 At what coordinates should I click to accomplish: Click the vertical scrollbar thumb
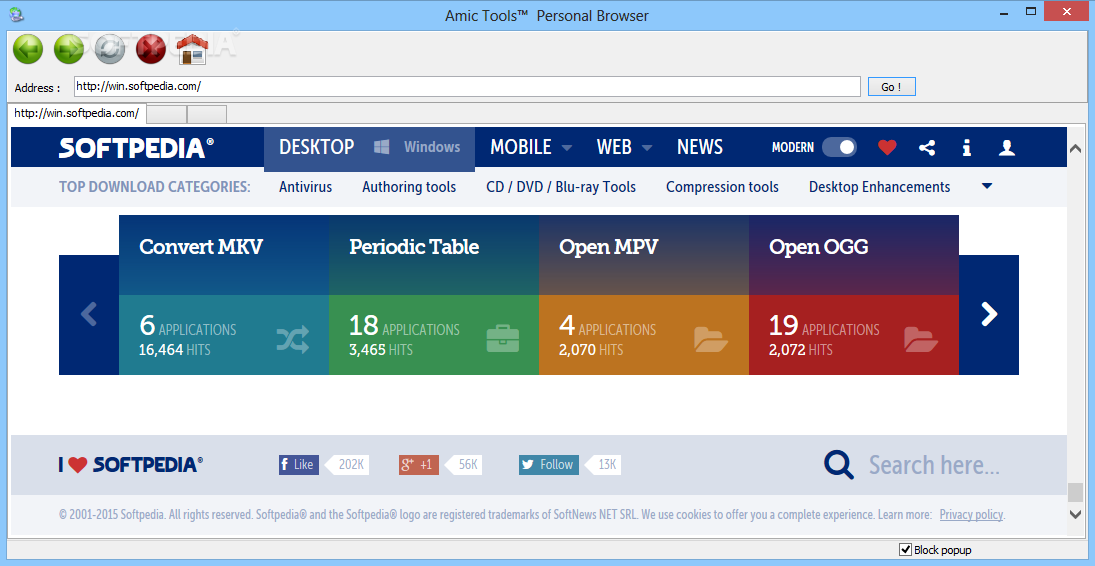(1075, 492)
